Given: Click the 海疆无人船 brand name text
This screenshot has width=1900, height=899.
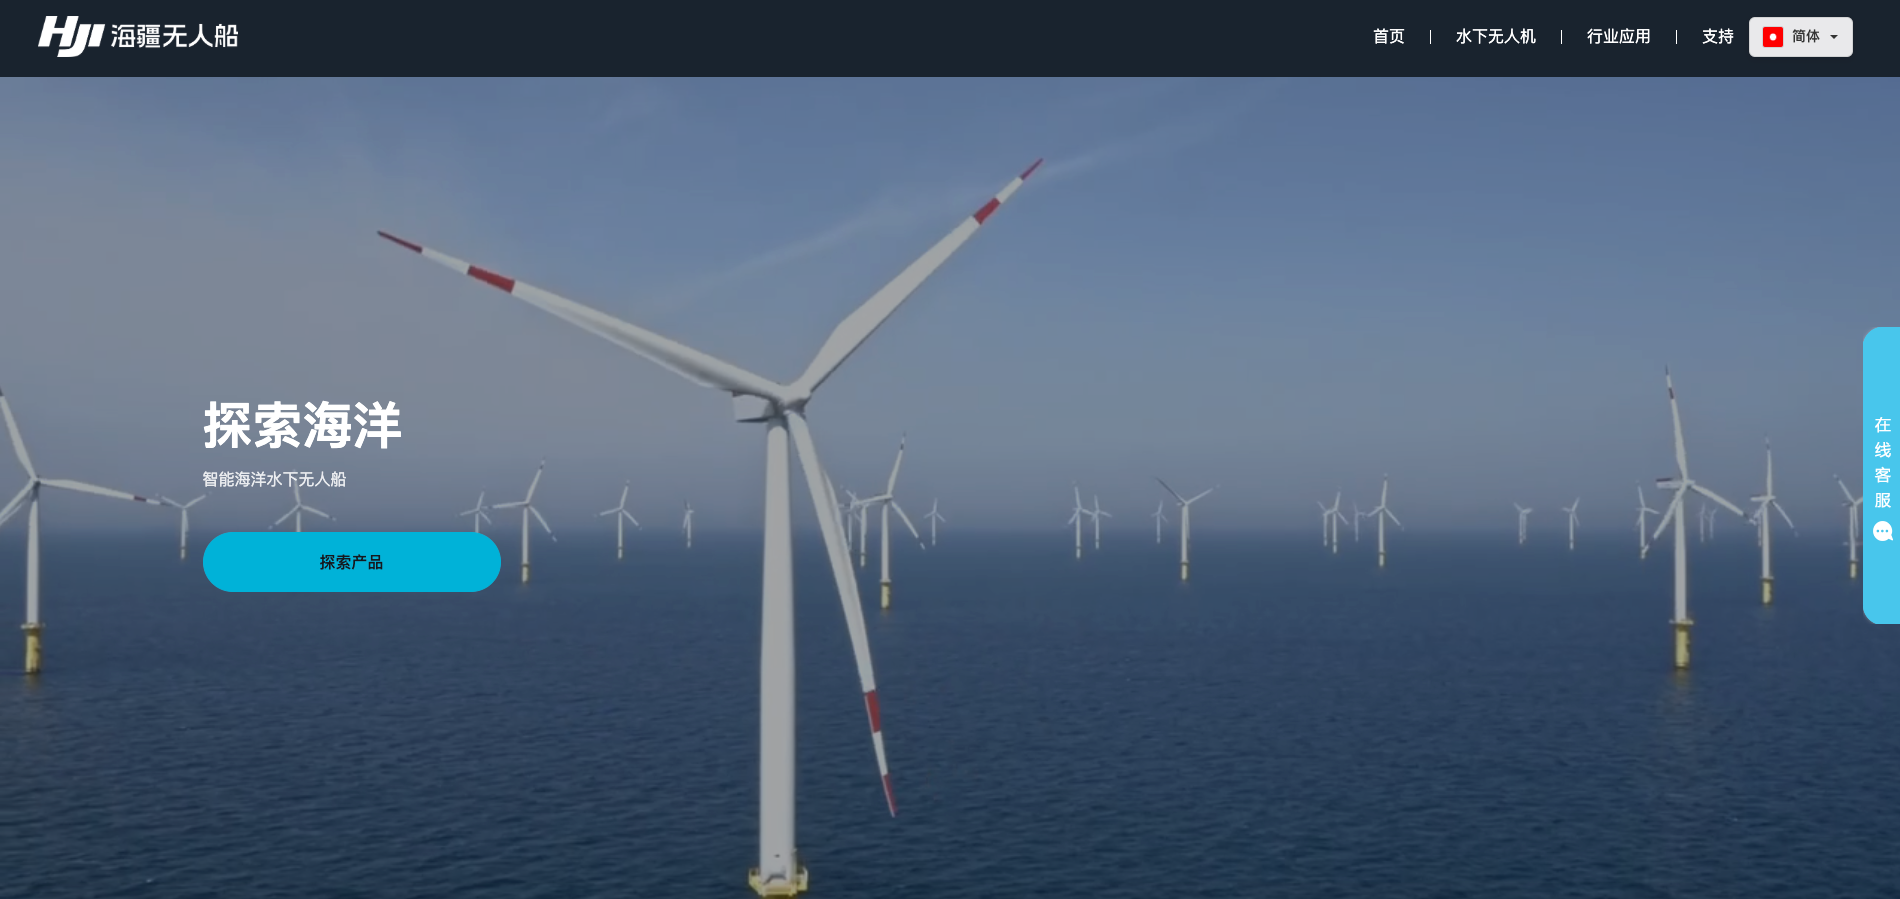Looking at the screenshot, I should click(x=174, y=36).
